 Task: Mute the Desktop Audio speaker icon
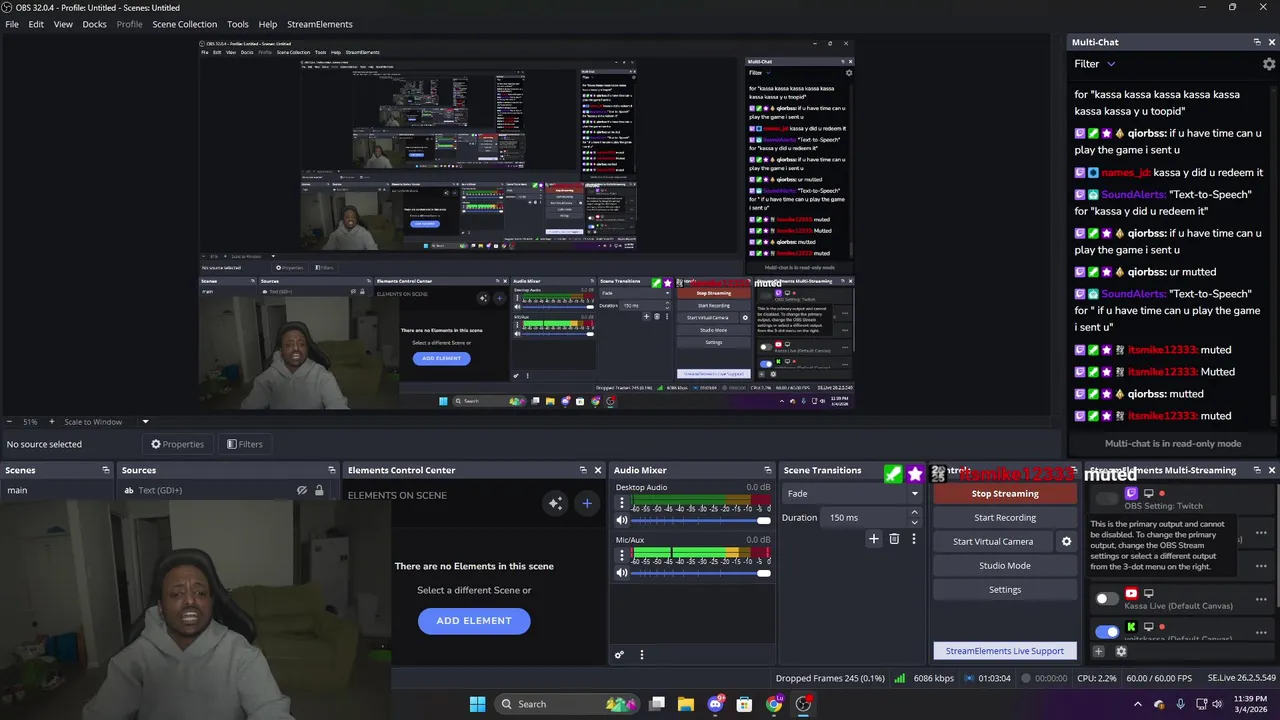(x=622, y=520)
